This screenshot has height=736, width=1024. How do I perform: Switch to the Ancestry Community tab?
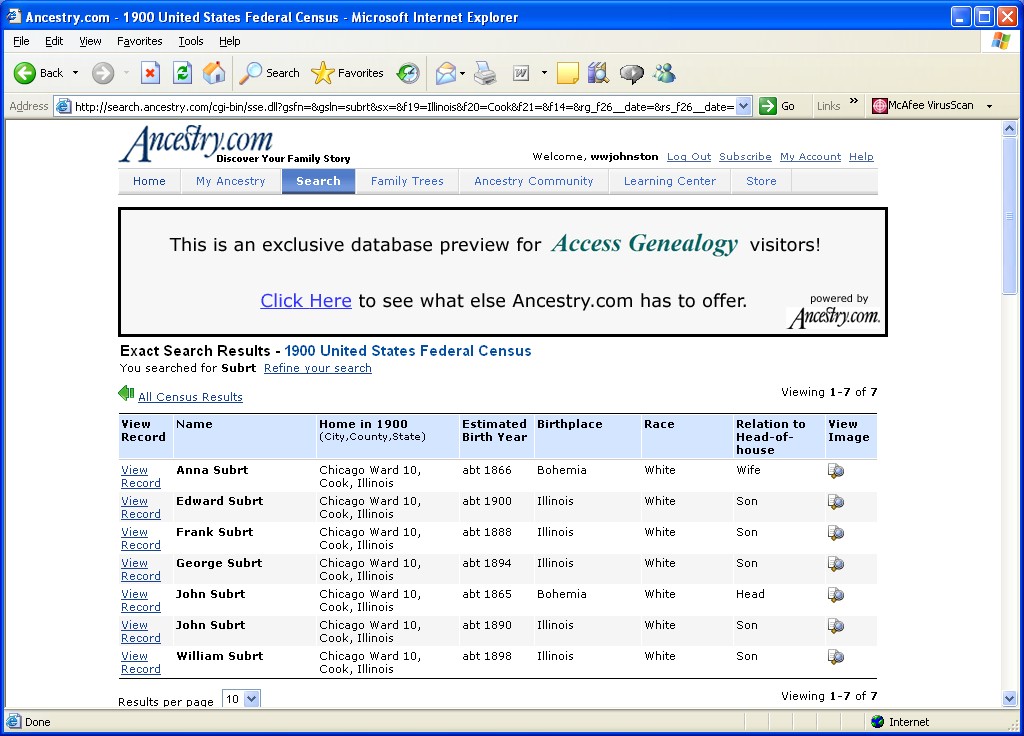pyautogui.click(x=534, y=182)
